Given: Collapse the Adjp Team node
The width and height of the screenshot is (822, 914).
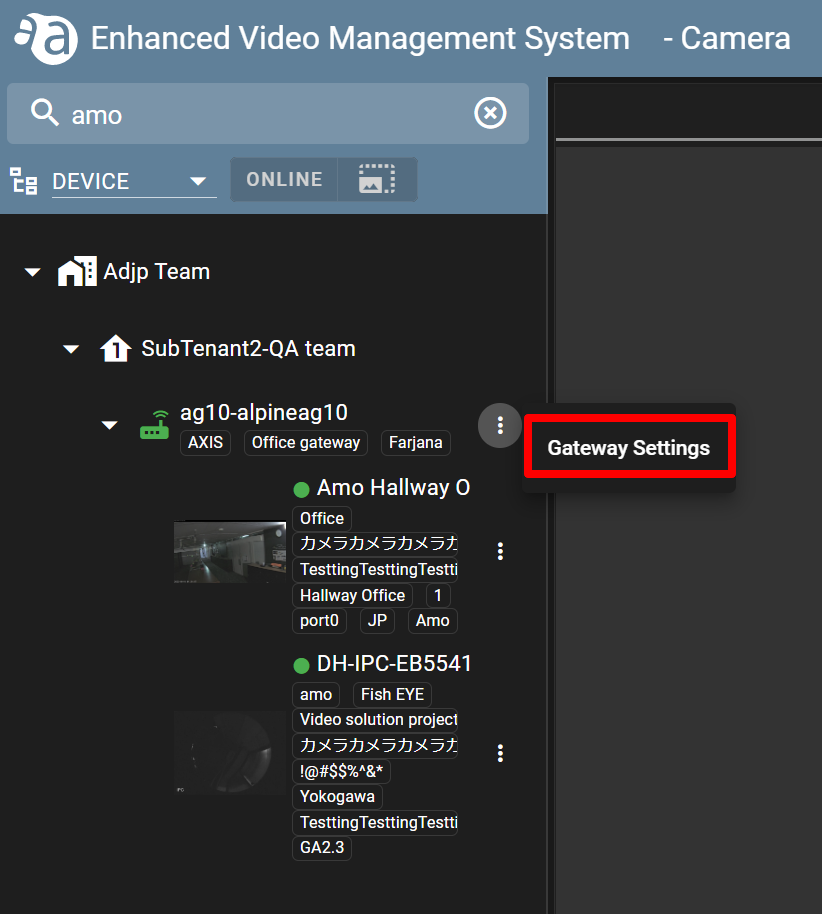Looking at the screenshot, I should (x=33, y=272).
